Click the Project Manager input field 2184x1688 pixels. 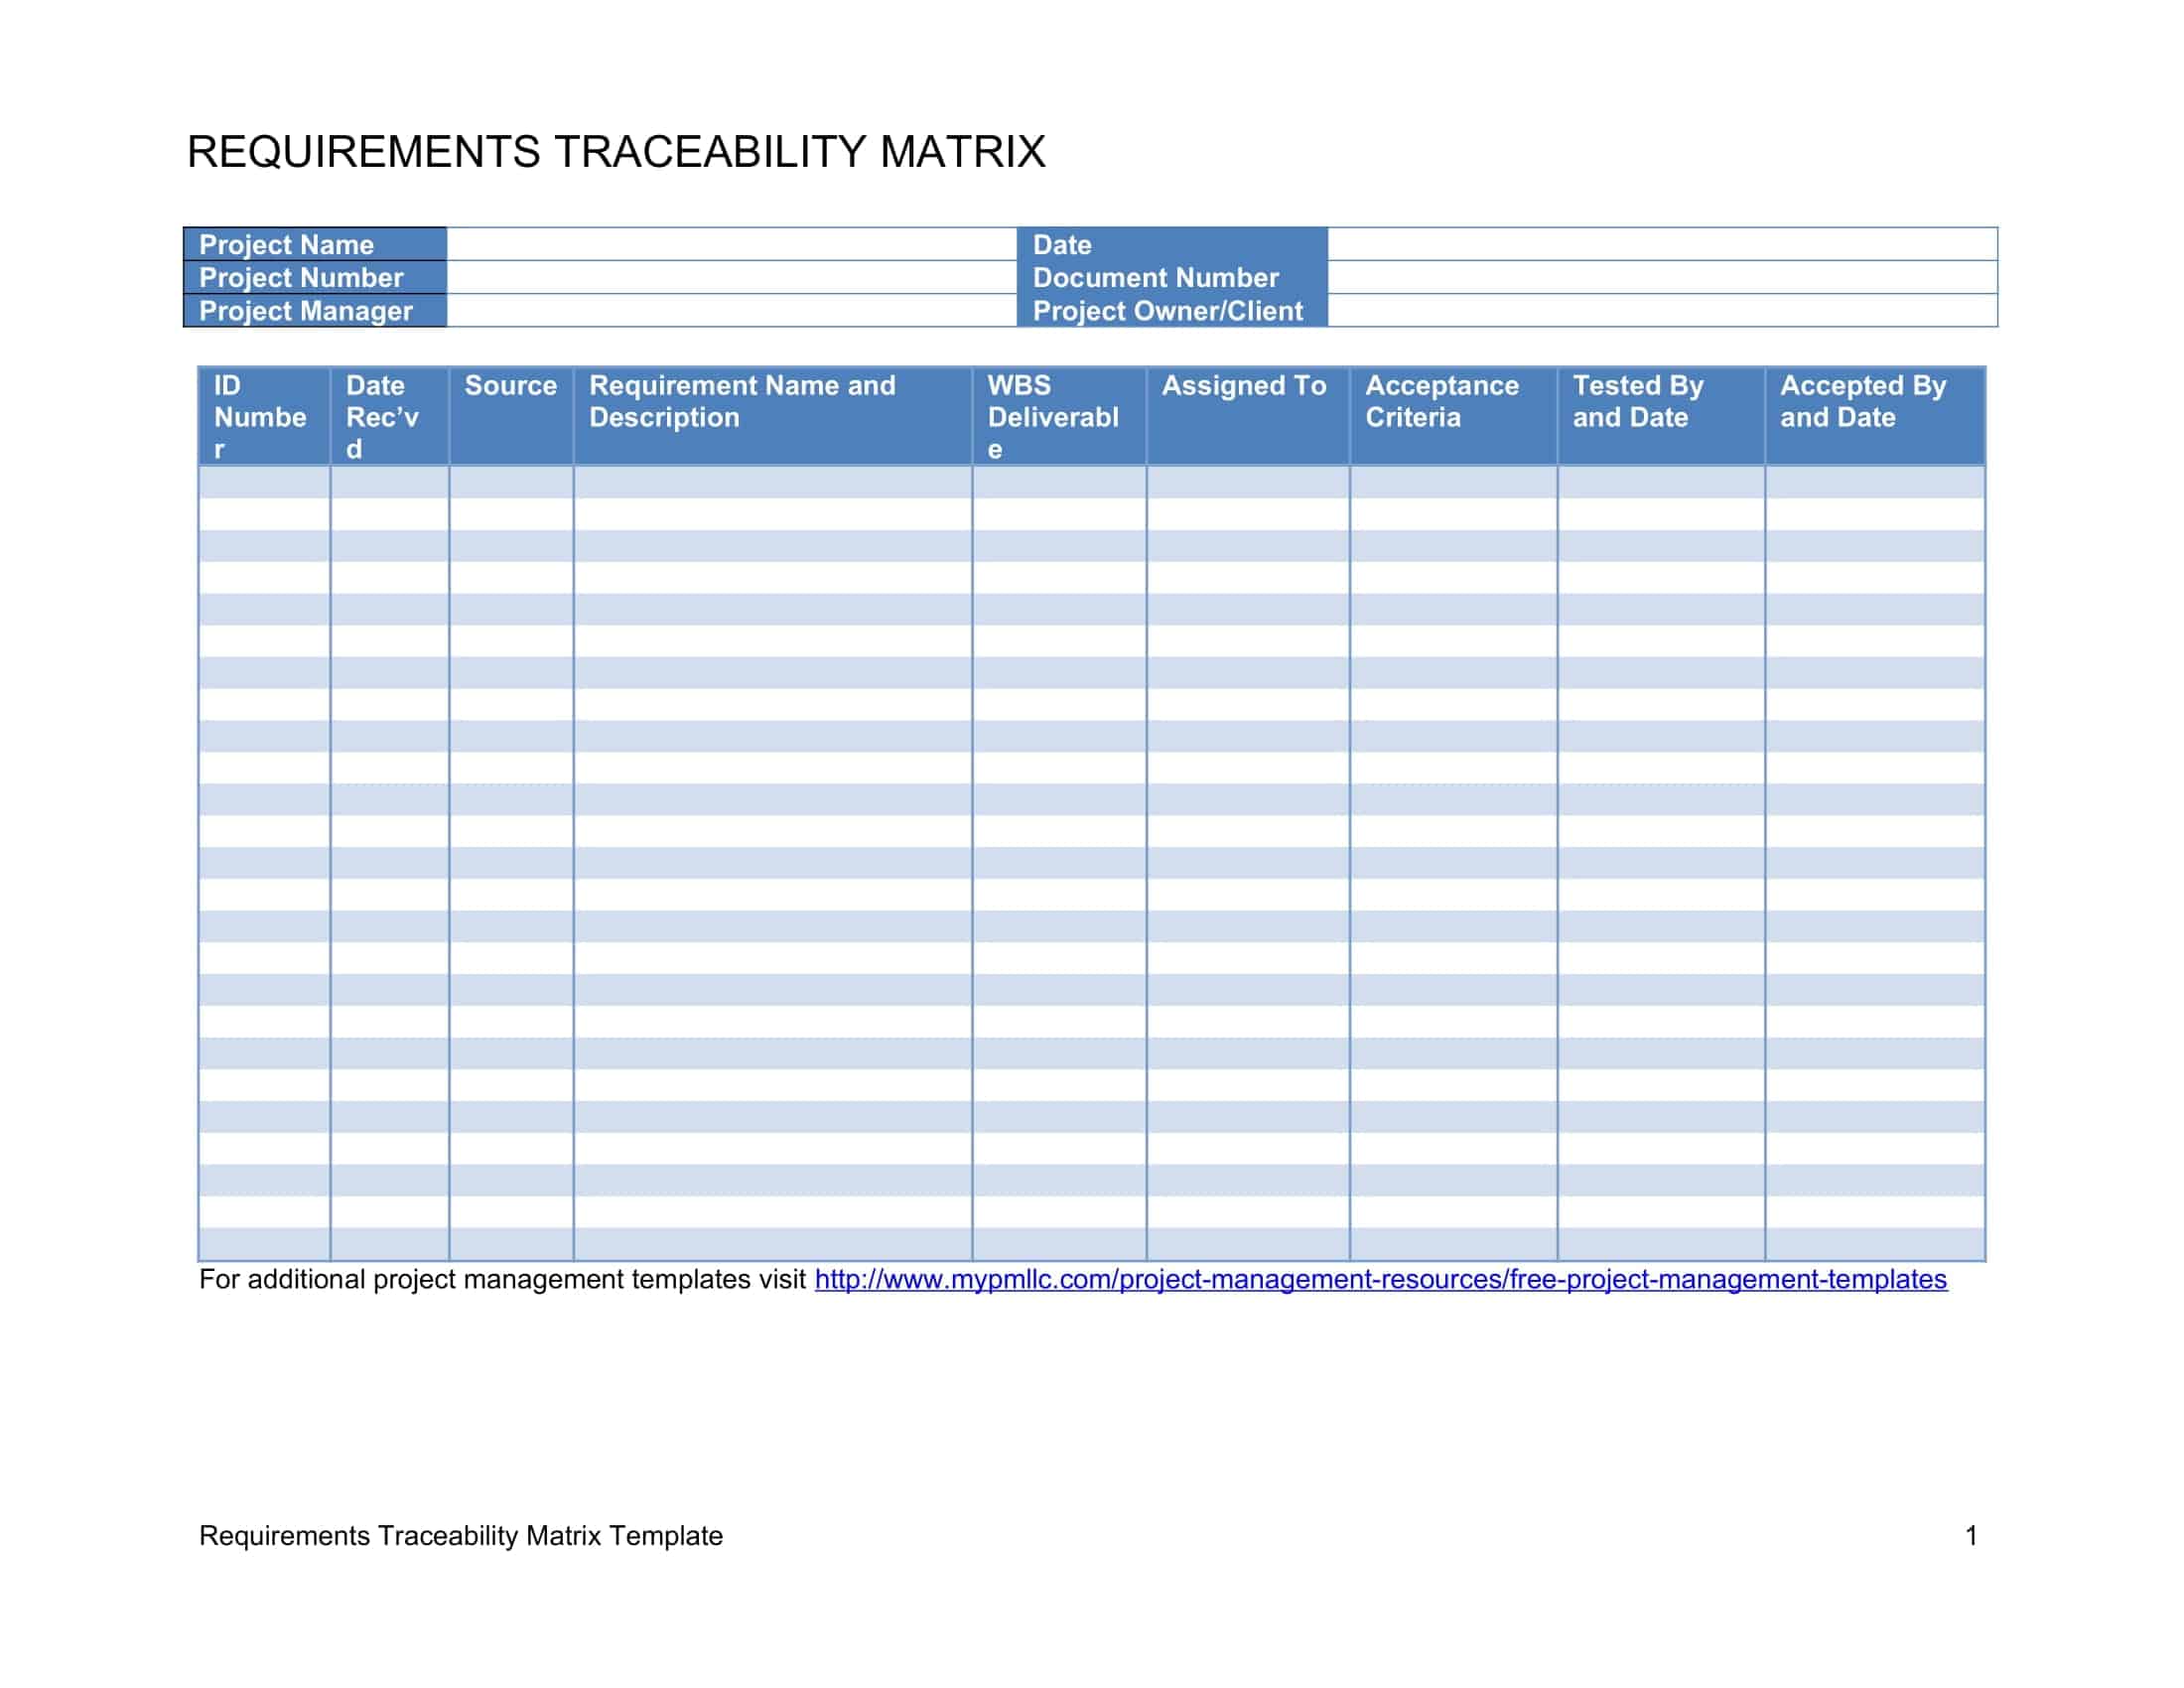coord(731,310)
